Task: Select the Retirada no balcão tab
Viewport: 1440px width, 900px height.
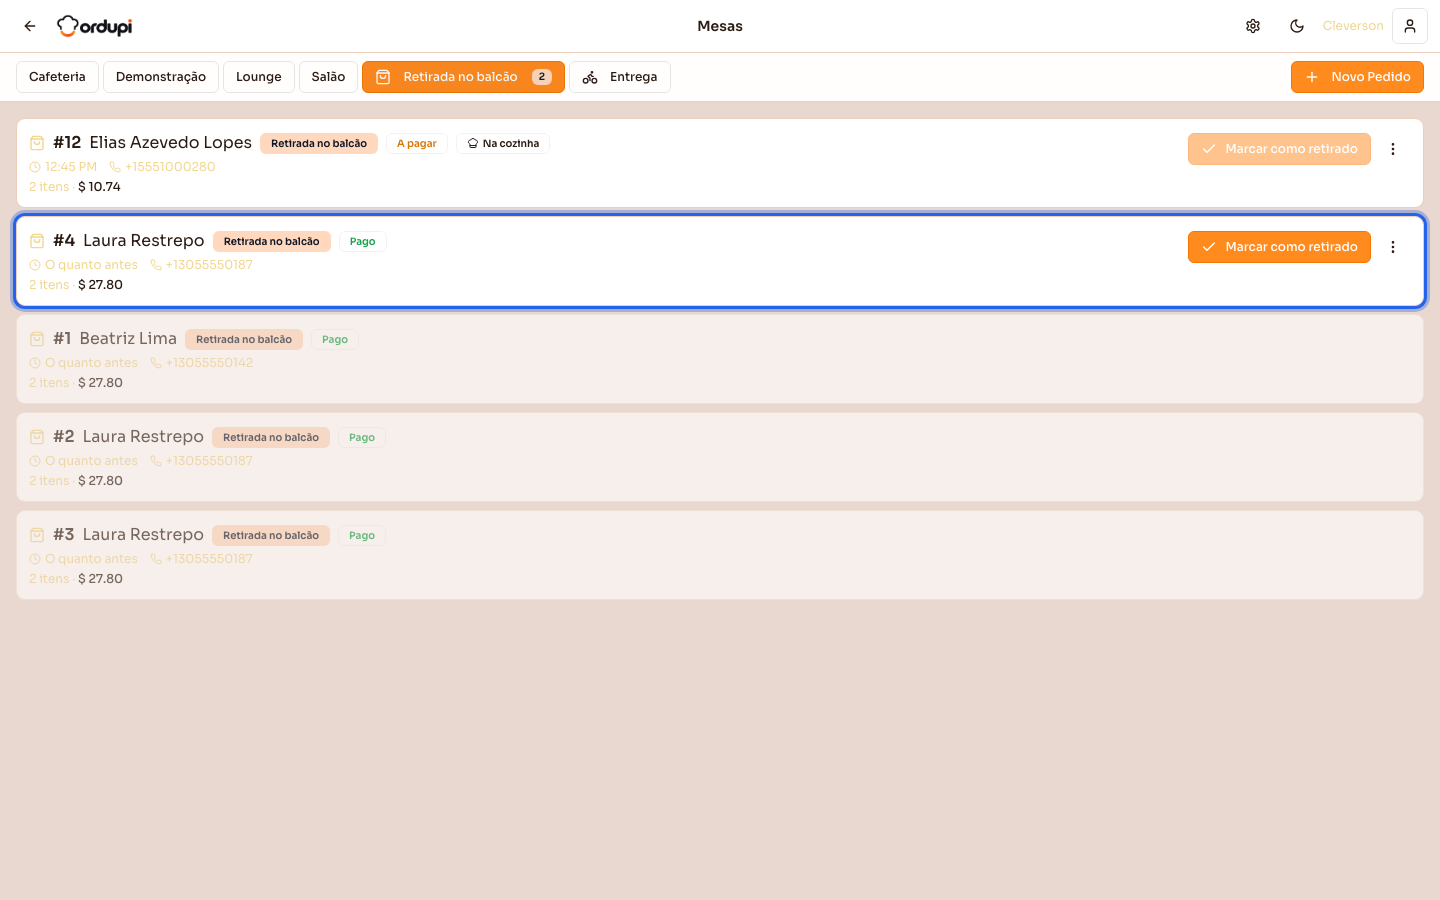Action: 463,77
